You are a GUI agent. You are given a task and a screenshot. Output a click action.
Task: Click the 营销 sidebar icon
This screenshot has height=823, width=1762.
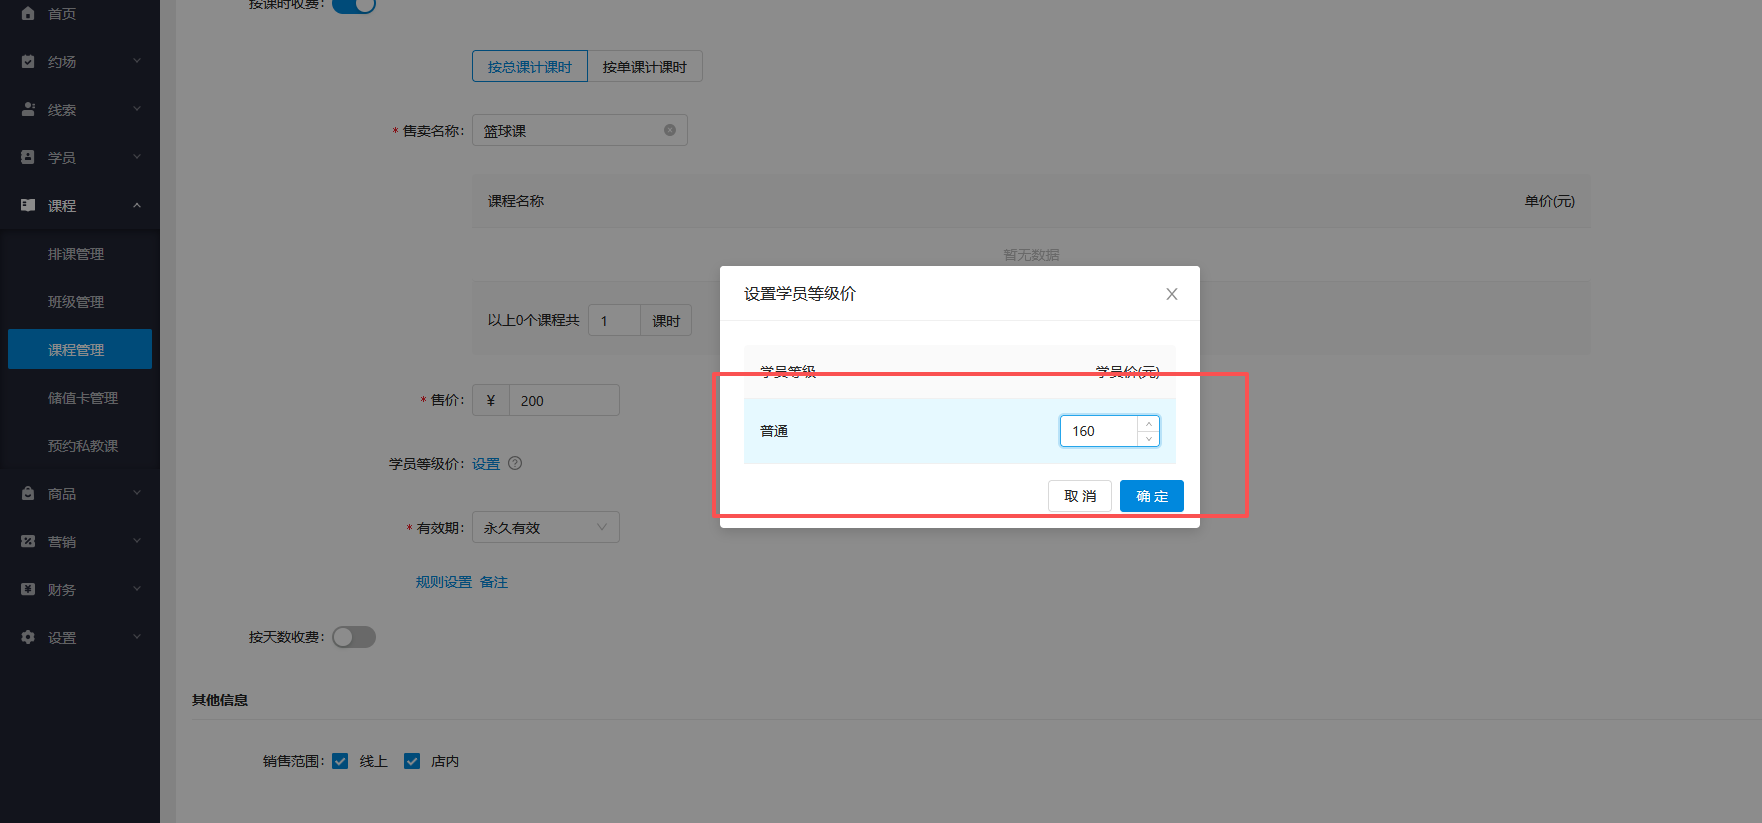point(28,541)
